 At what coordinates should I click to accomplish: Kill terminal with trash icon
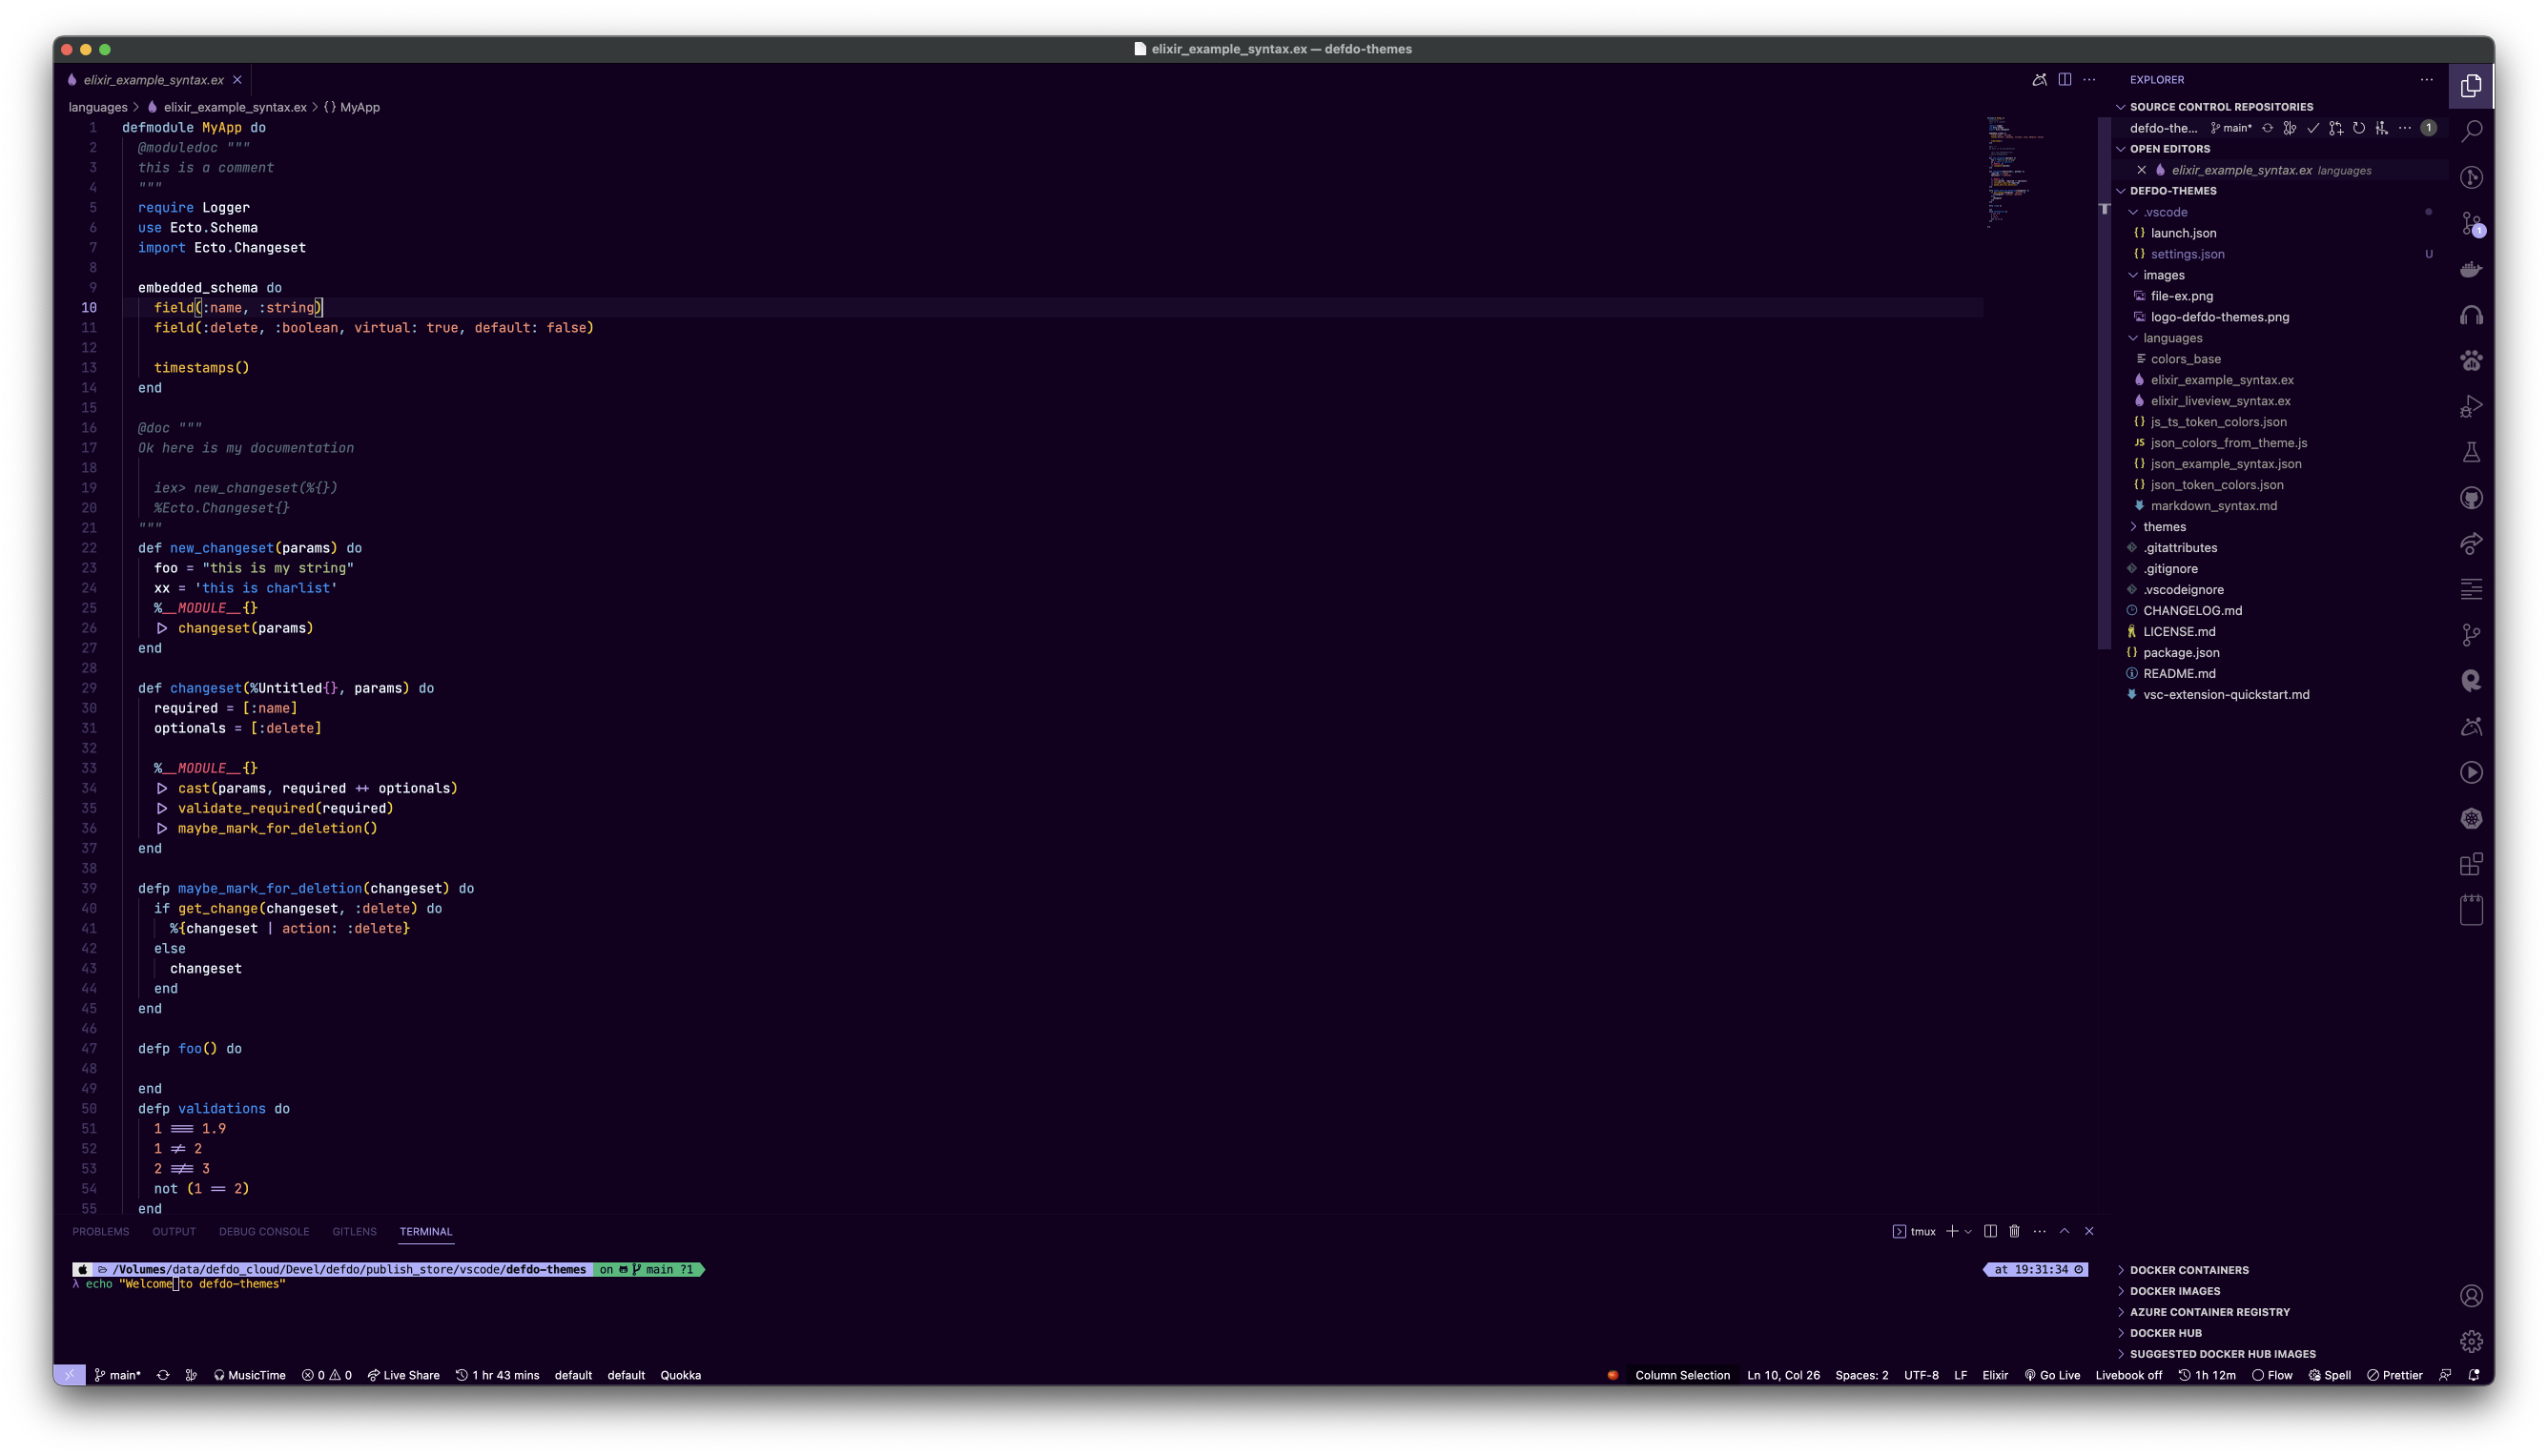point(2014,1231)
